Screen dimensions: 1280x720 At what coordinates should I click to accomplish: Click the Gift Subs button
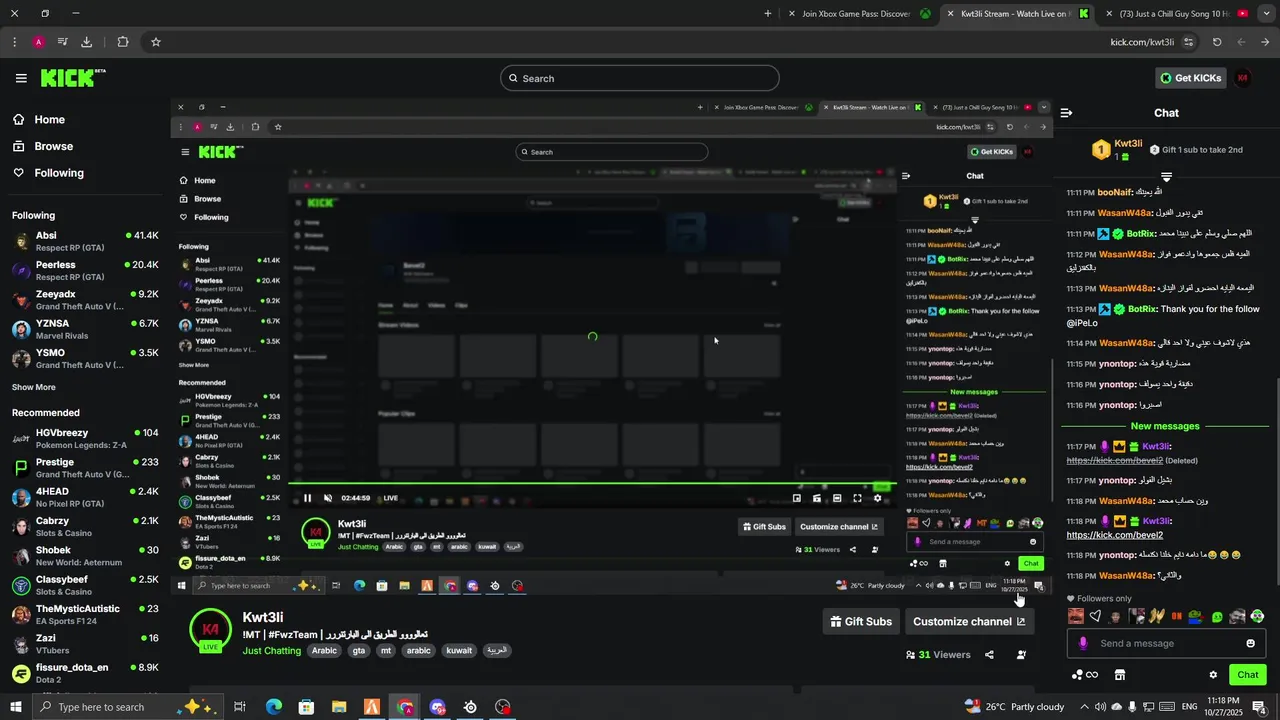(861, 621)
